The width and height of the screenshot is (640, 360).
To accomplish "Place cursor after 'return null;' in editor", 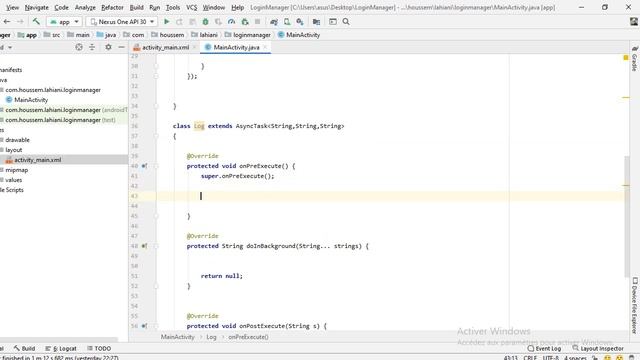I will click(243, 276).
